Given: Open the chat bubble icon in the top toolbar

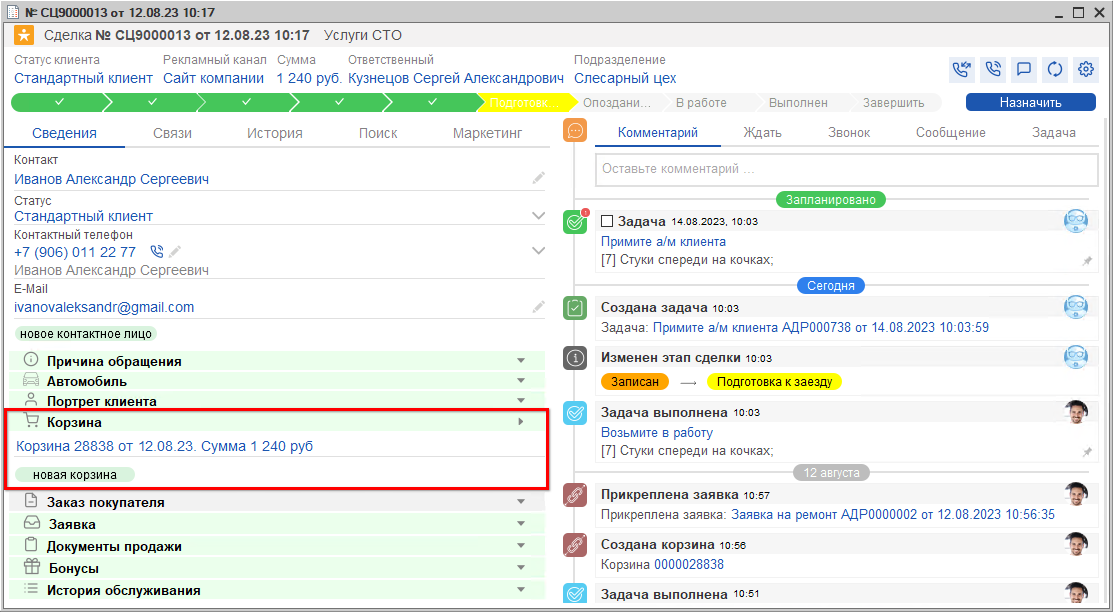Looking at the screenshot, I should [x=1023, y=70].
